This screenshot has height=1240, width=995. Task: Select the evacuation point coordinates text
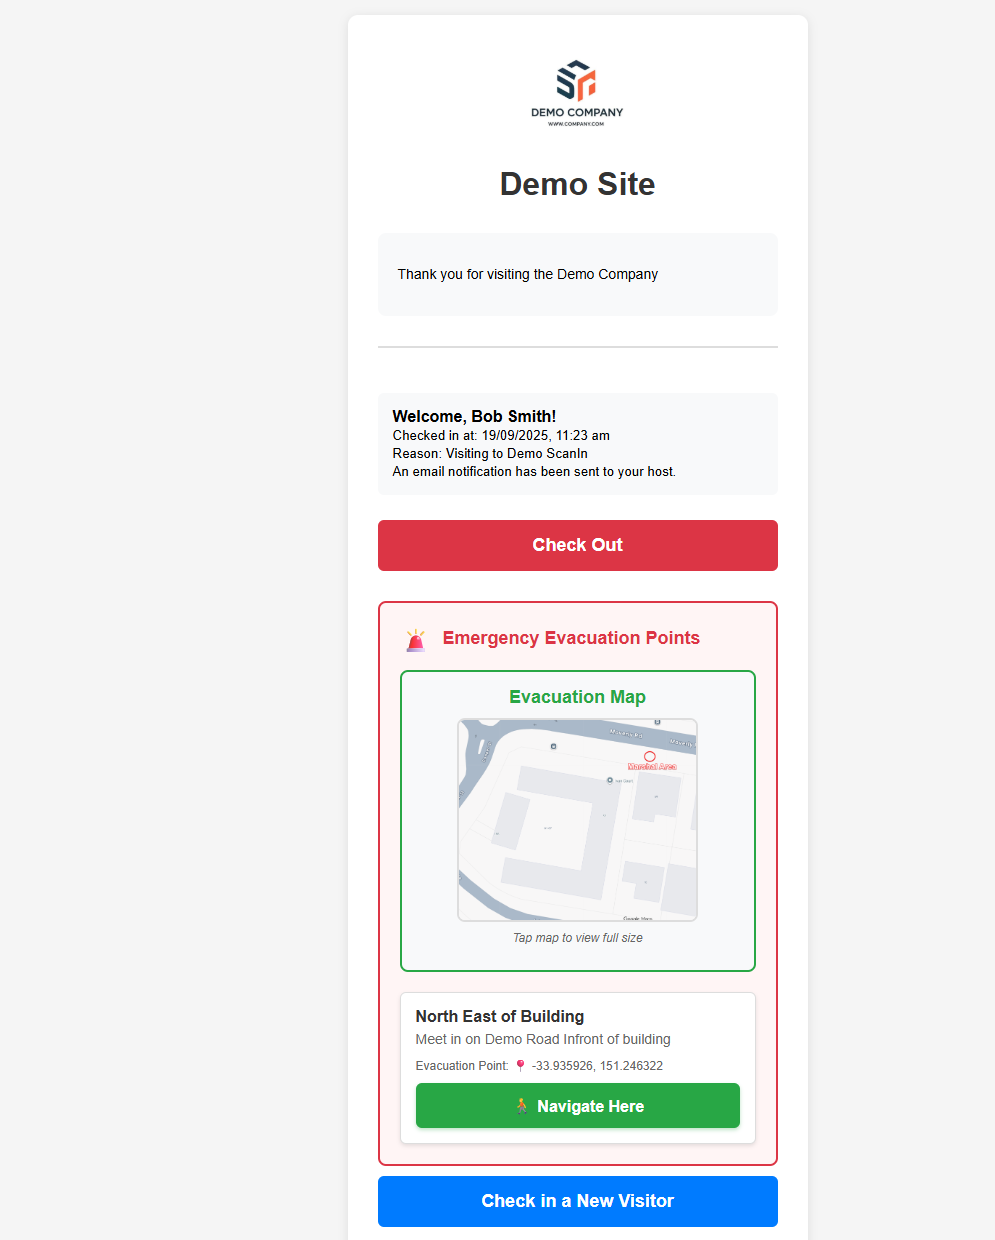(x=597, y=1066)
